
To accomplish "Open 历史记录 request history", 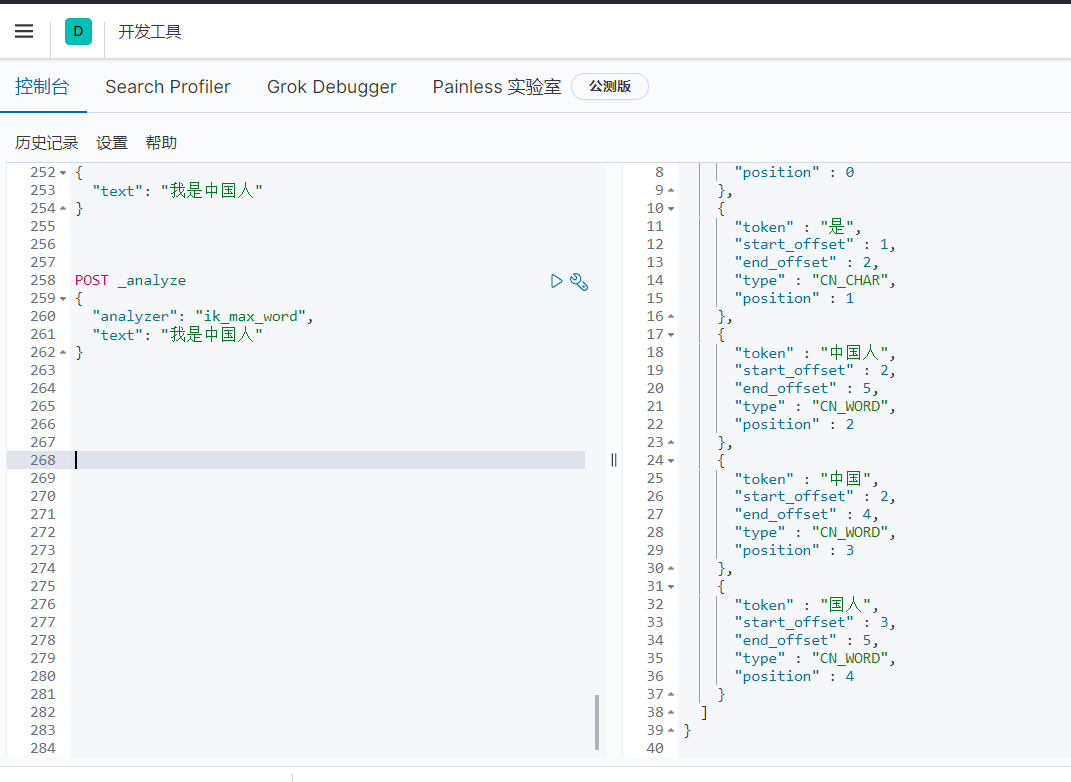I will pos(46,143).
